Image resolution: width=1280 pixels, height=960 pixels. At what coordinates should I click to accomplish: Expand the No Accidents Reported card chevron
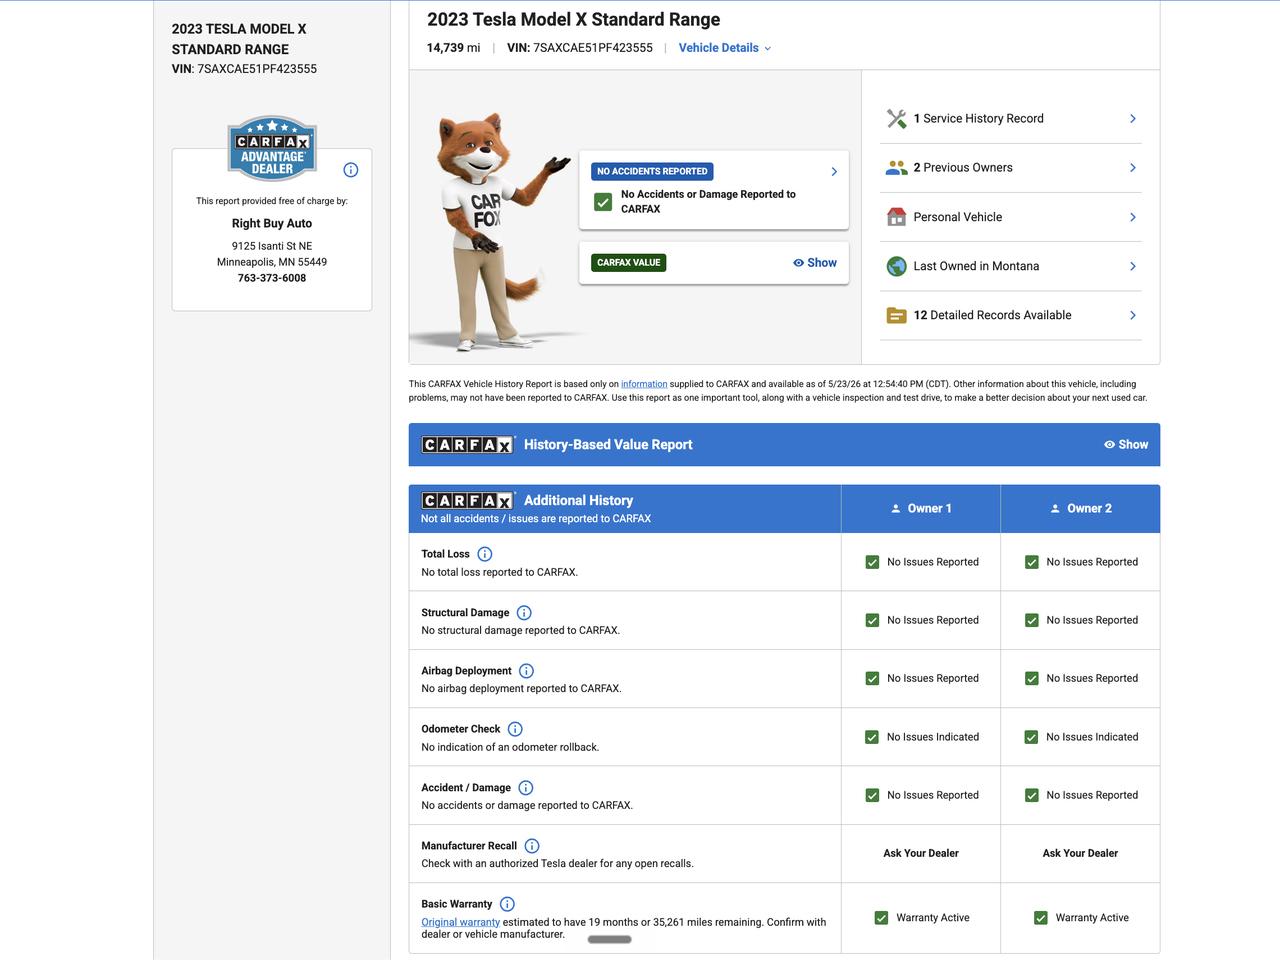834,172
